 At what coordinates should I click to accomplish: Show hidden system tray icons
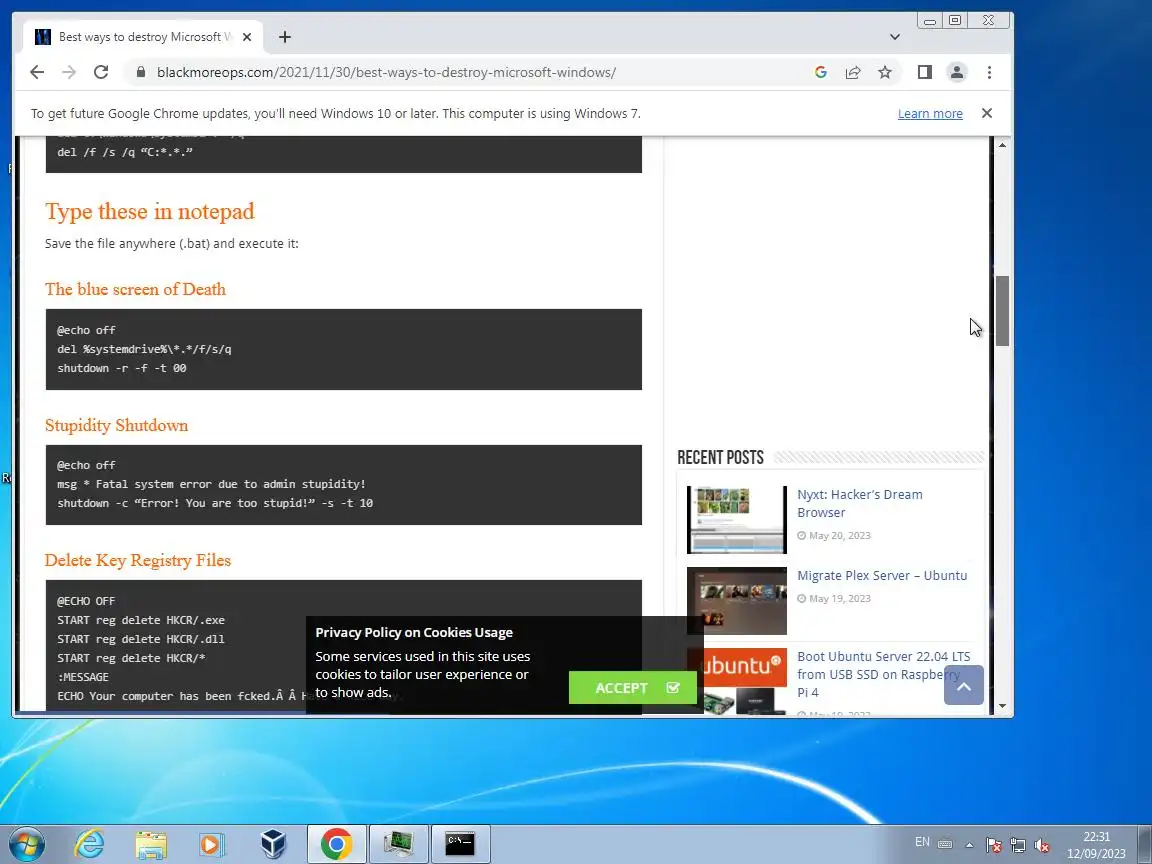tap(969, 845)
